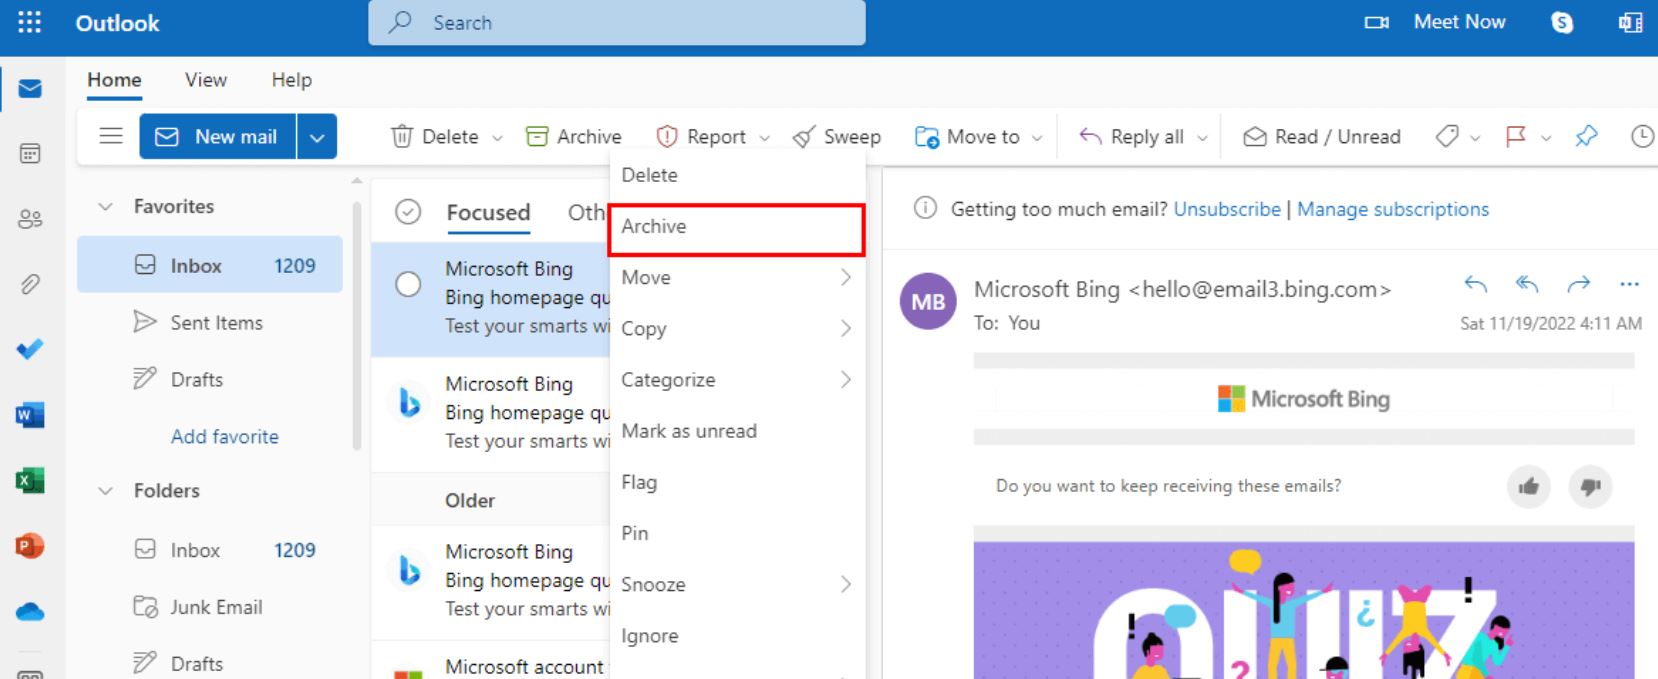
Task: Check the selected Microsoft Bing message circle
Action: coord(408,284)
